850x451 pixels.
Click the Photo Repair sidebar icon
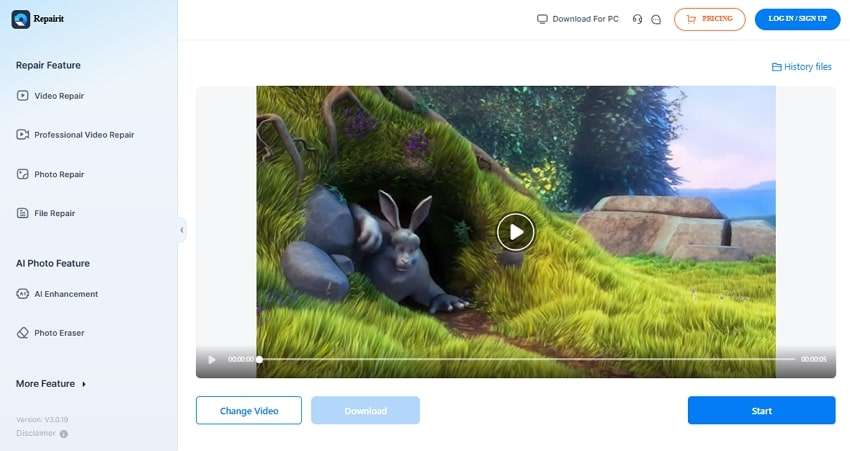(x=22, y=174)
